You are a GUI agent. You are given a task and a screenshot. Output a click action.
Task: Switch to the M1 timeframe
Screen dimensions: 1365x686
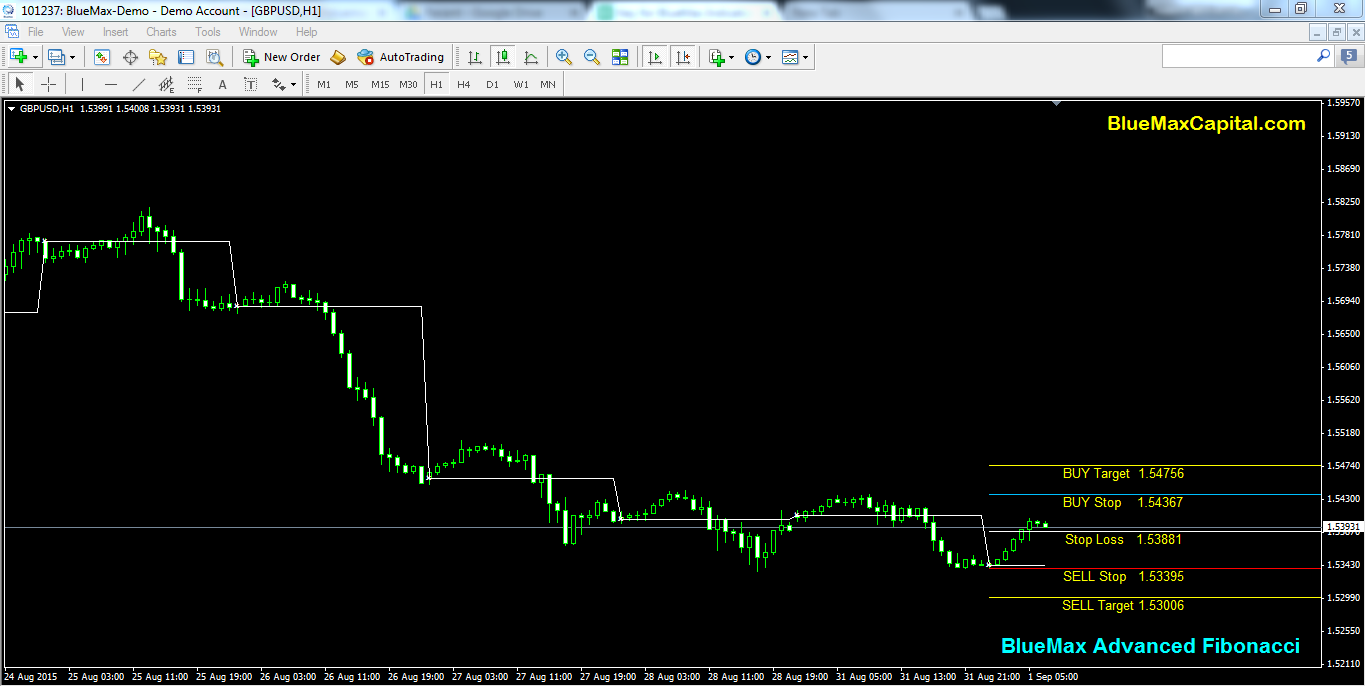[x=324, y=84]
